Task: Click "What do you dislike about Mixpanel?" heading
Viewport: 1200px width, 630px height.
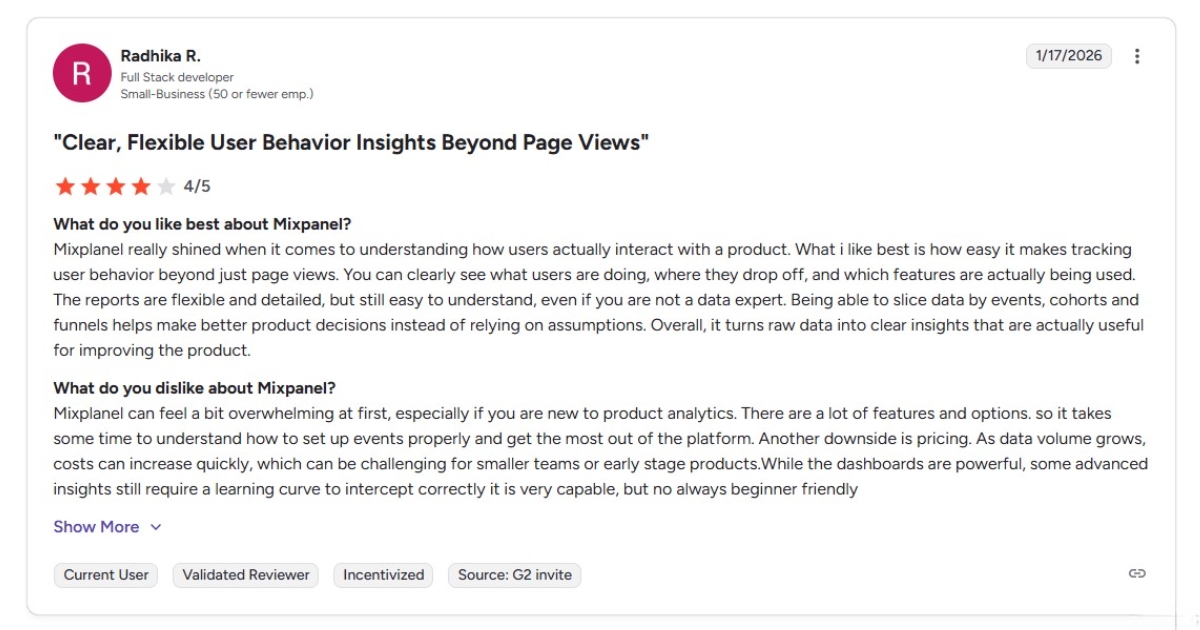Action: coord(194,388)
